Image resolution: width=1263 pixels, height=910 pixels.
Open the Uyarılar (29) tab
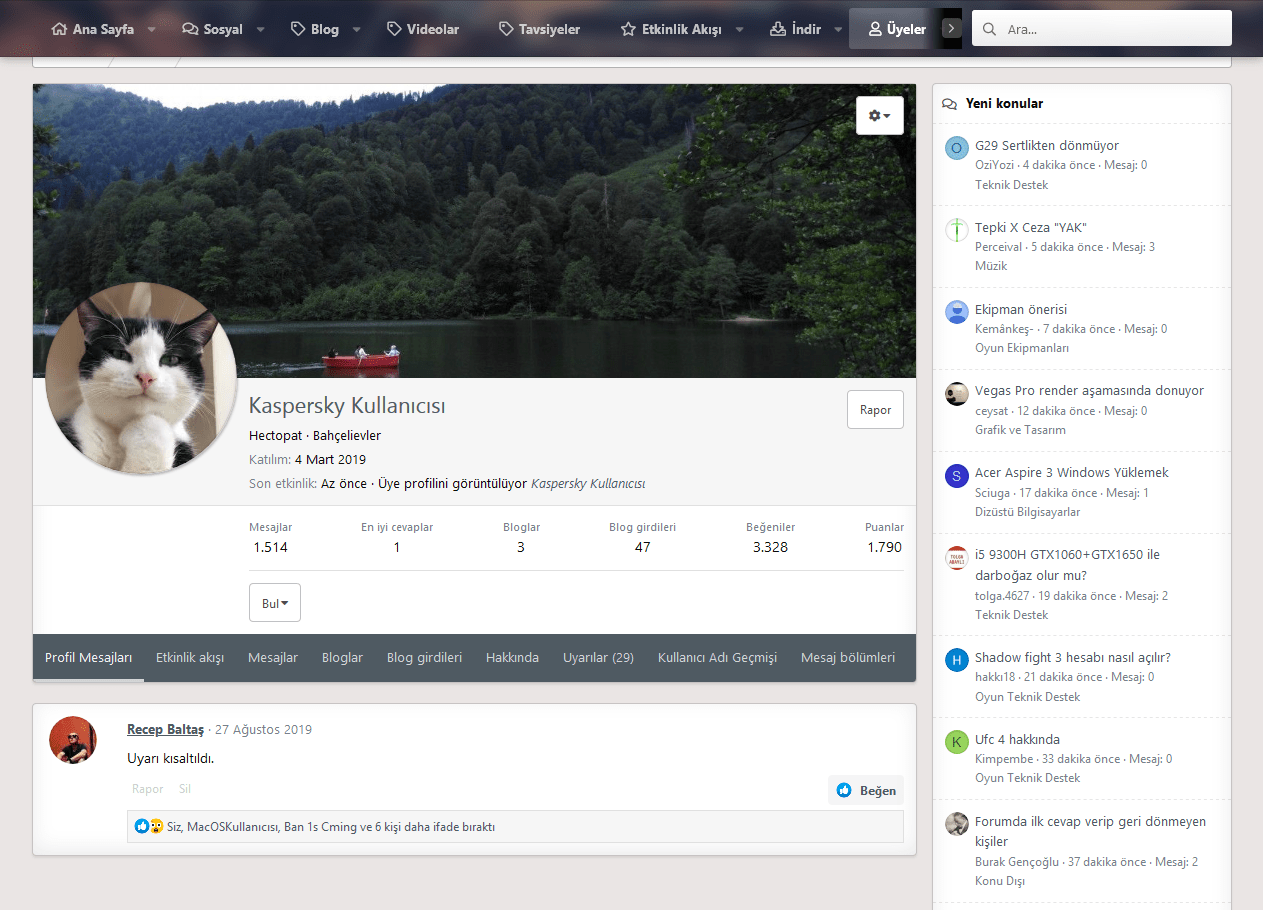pyautogui.click(x=598, y=657)
